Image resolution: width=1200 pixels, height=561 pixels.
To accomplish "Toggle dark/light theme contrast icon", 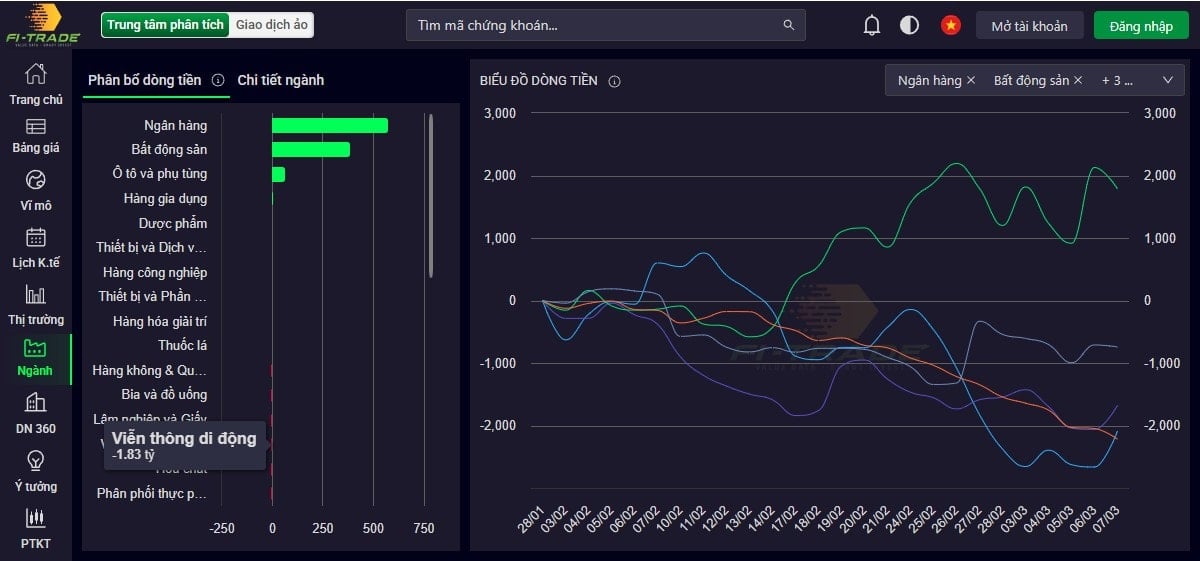I will click(909, 26).
